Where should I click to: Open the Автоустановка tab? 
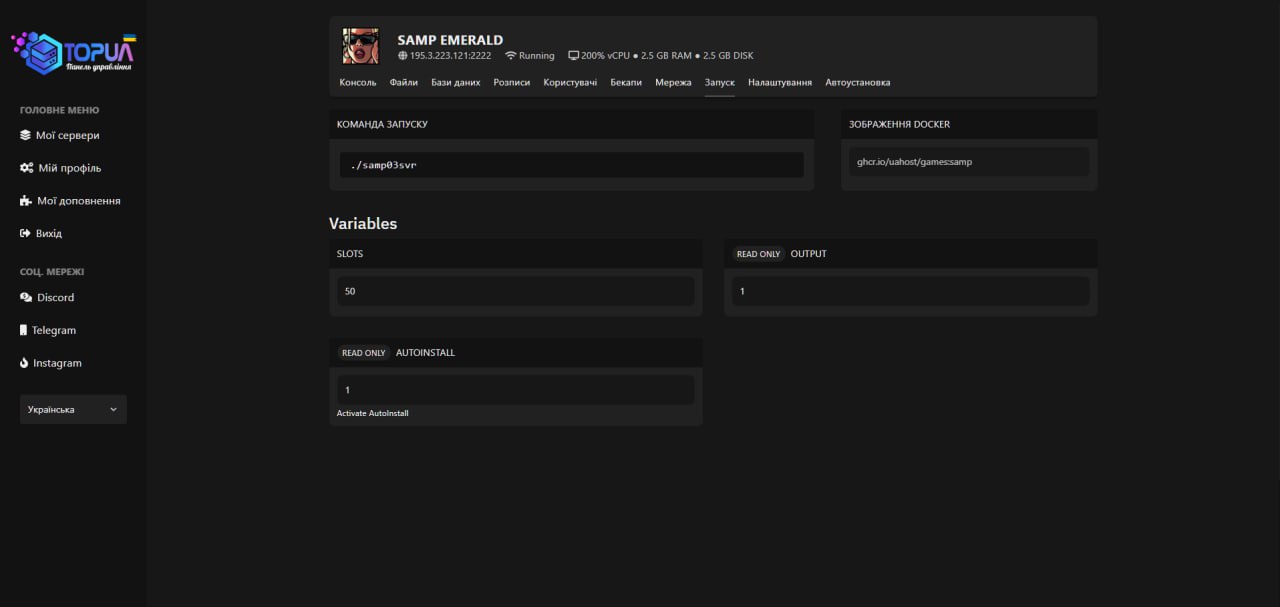pyautogui.click(x=857, y=82)
